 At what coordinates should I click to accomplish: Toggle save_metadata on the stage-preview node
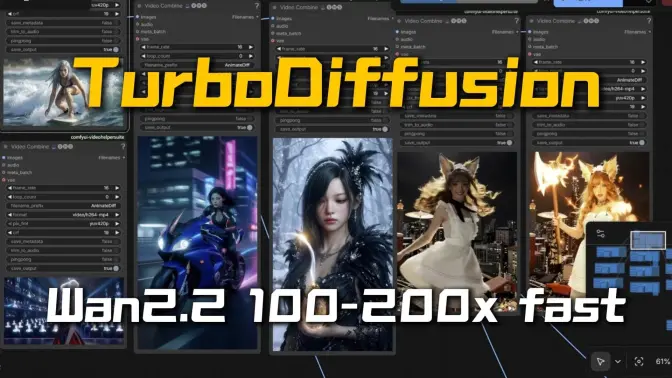[x=63, y=241]
